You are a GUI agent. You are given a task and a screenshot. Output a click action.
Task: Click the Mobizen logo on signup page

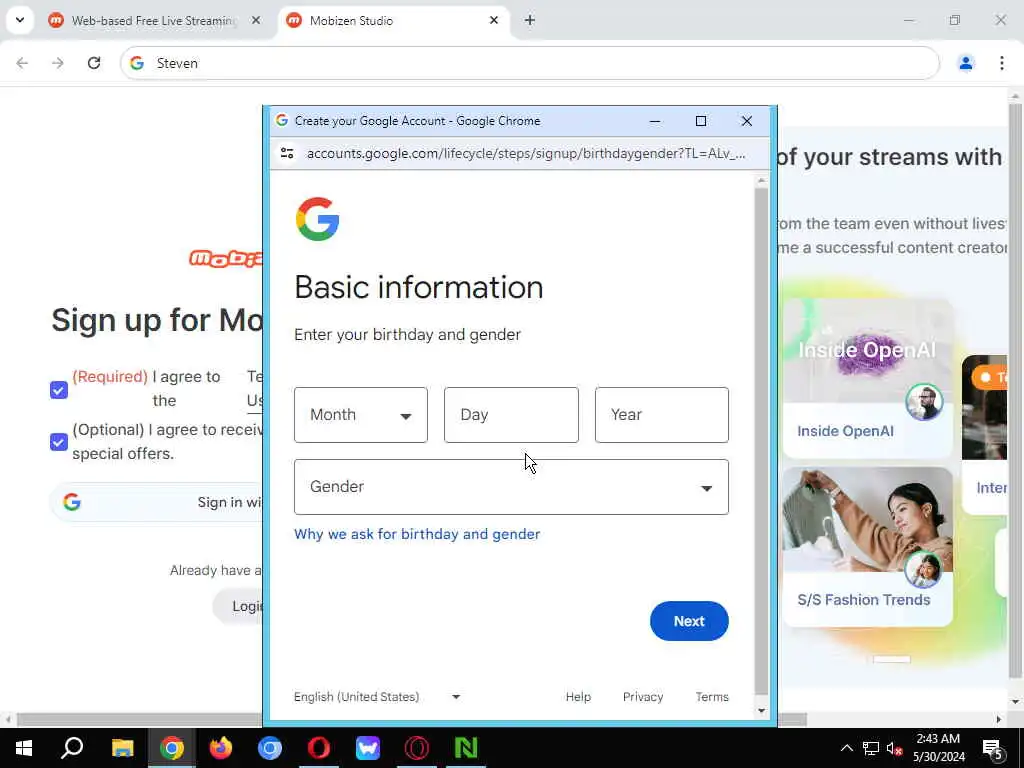[x=226, y=259]
